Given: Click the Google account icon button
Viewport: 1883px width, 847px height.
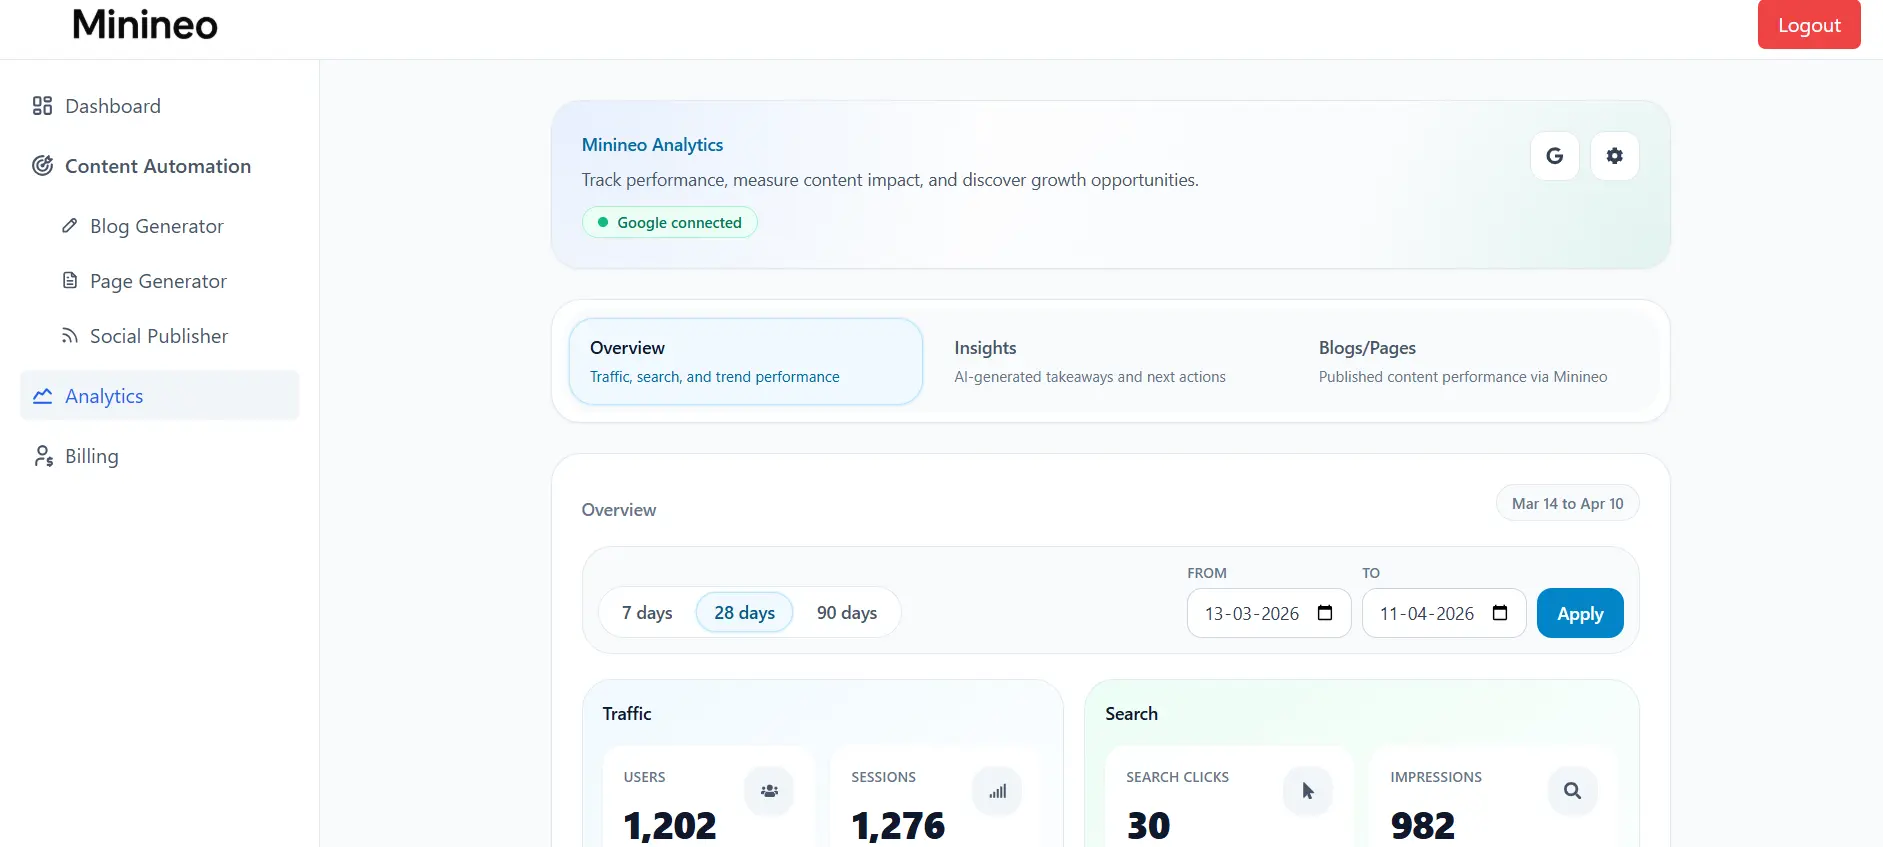Looking at the screenshot, I should coord(1554,156).
